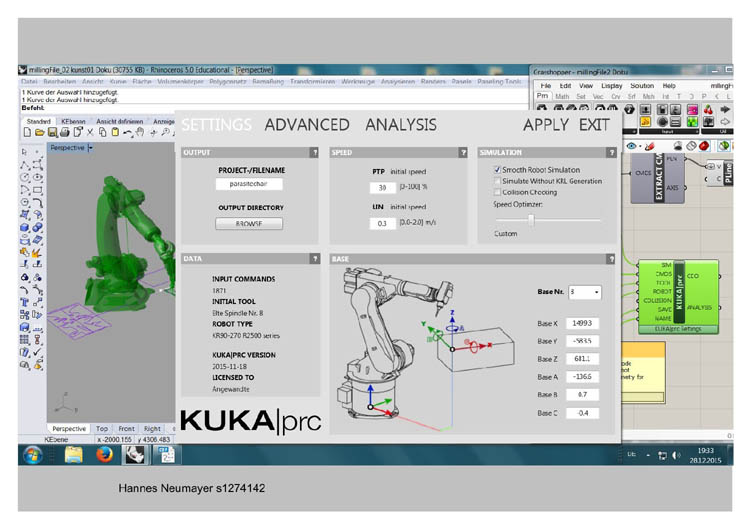Switch to the Top viewport tab
Viewport: 750px width, 529px height.
(102, 429)
